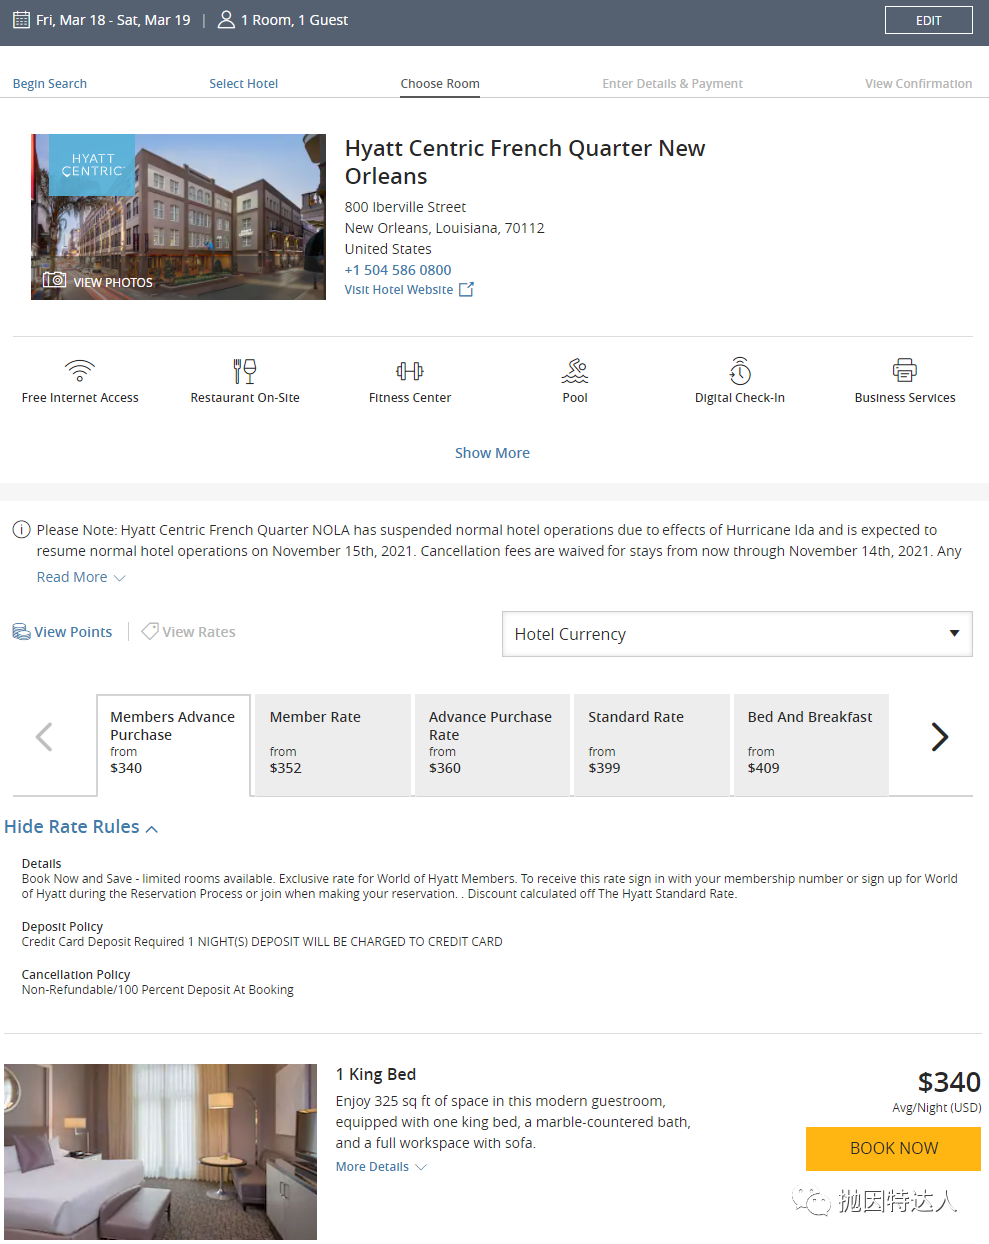Image resolution: width=989 pixels, height=1244 pixels.
Task: Click the Free Internet Access wifi icon
Action: (80, 371)
